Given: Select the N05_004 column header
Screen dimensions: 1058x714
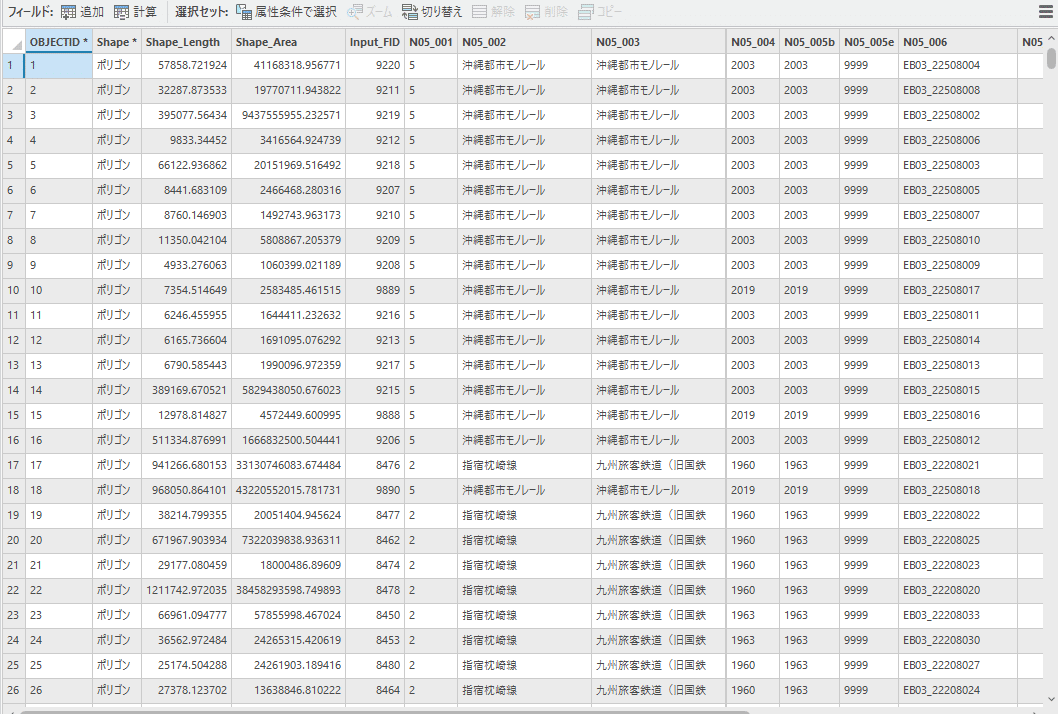Looking at the screenshot, I should [x=753, y=42].
